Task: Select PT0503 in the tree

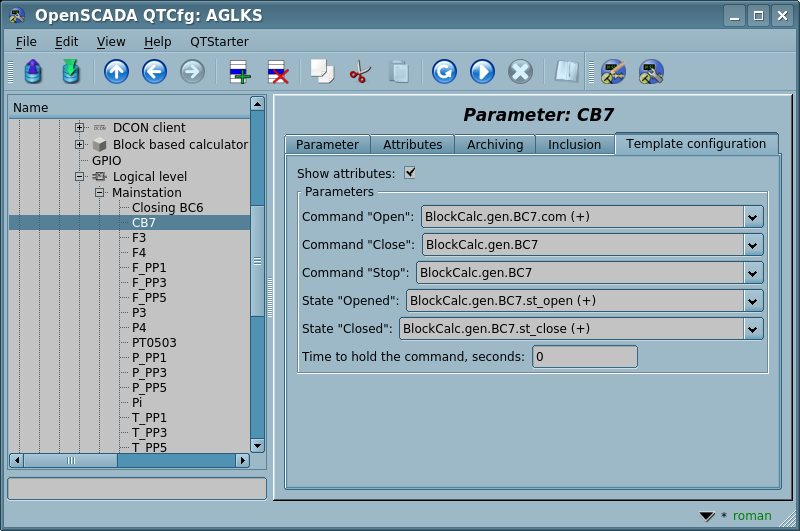Action: pos(154,342)
